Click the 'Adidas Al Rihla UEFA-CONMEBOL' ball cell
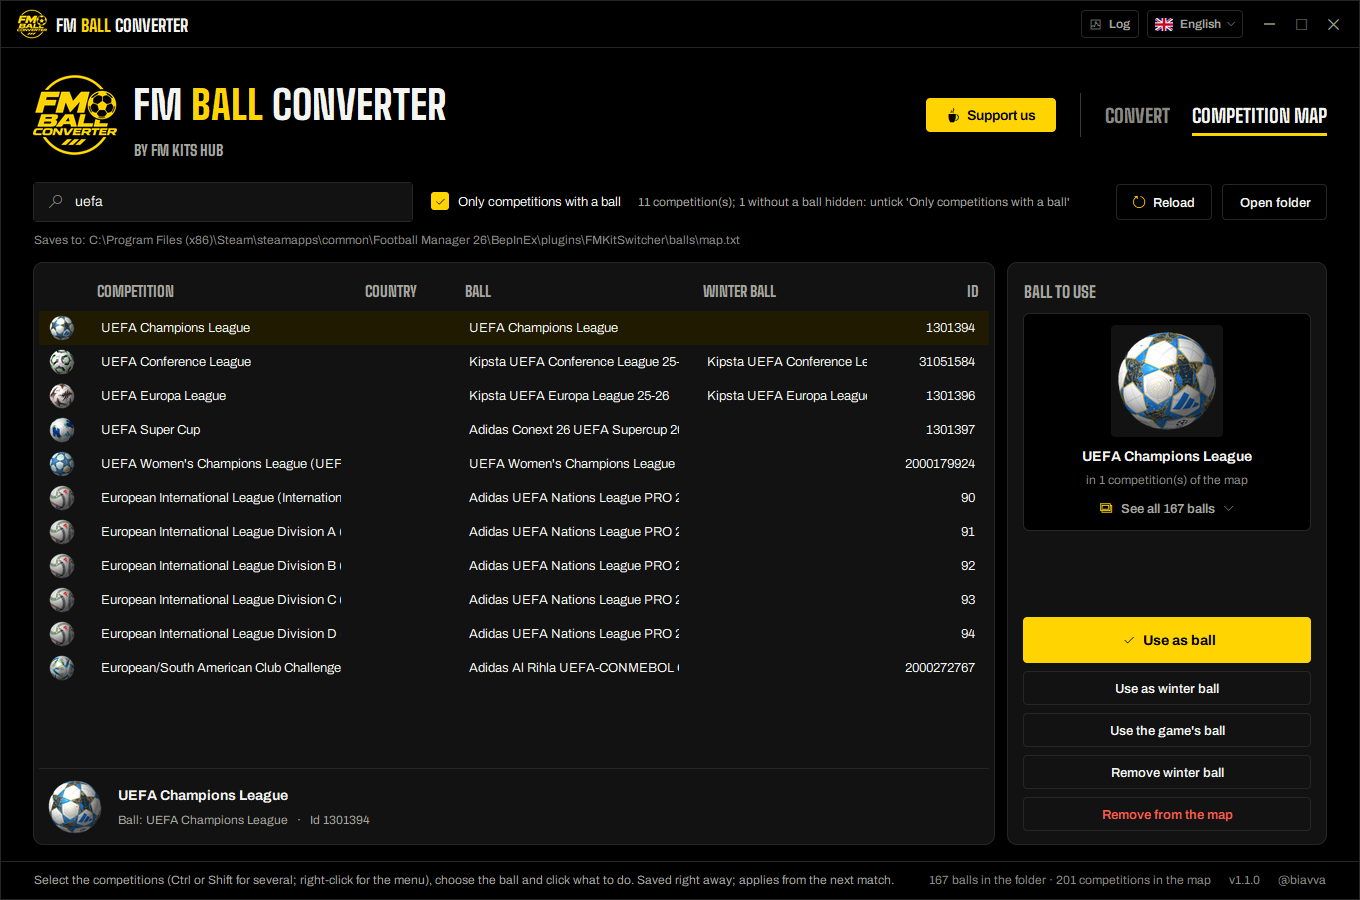 (x=574, y=668)
